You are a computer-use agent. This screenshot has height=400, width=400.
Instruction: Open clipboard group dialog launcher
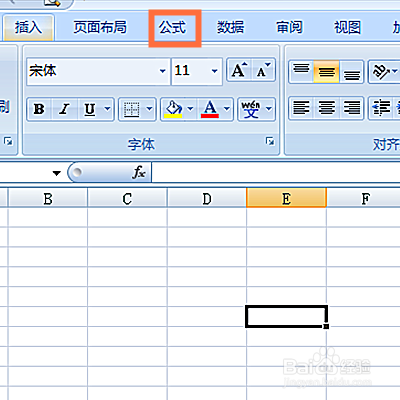coord(8,141)
